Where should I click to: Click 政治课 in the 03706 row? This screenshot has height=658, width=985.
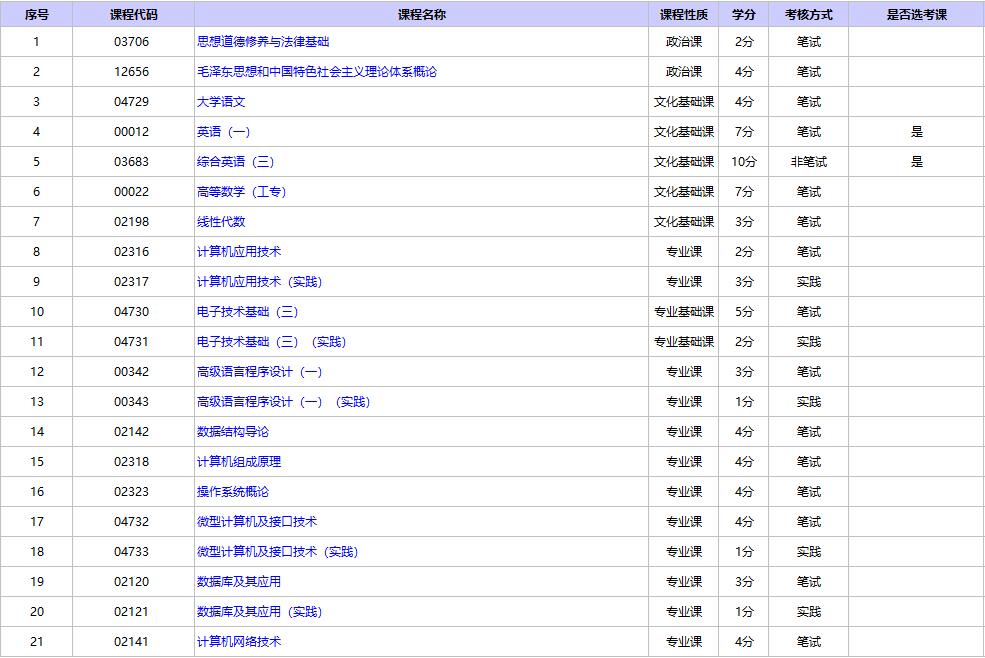(683, 41)
